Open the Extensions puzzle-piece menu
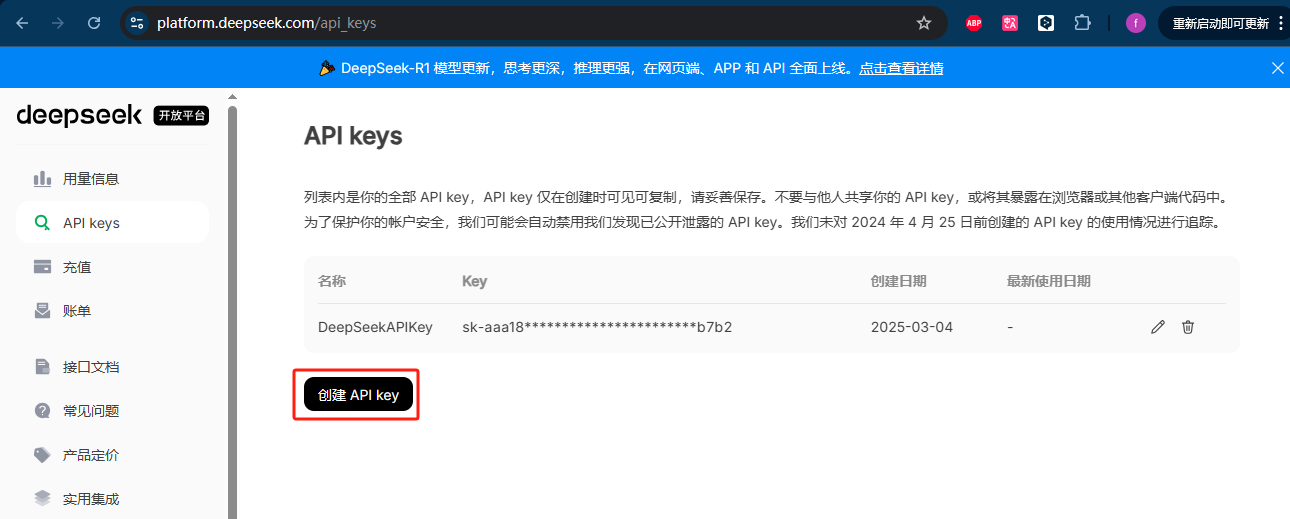The height and width of the screenshot is (519, 1290). [x=1082, y=23]
